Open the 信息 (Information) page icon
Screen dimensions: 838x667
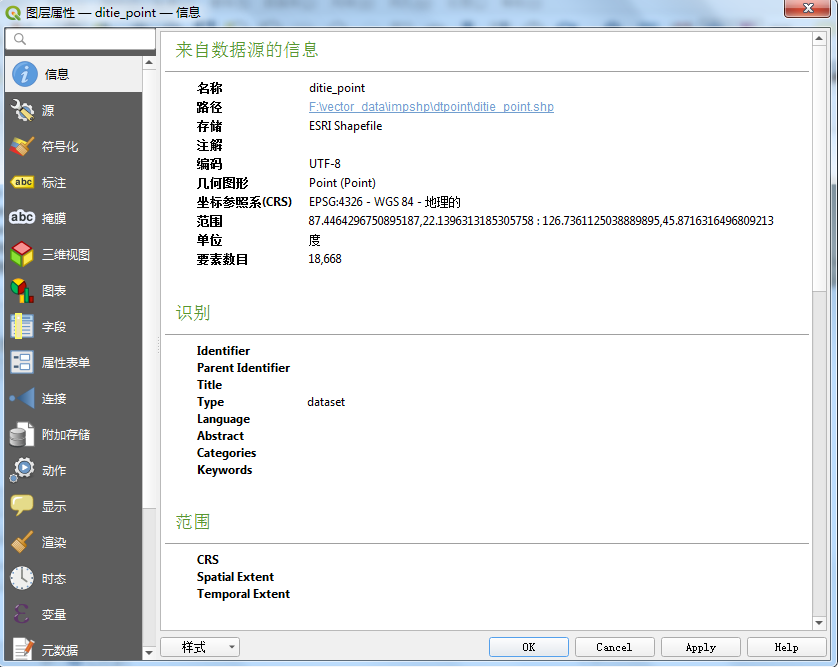coord(25,74)
